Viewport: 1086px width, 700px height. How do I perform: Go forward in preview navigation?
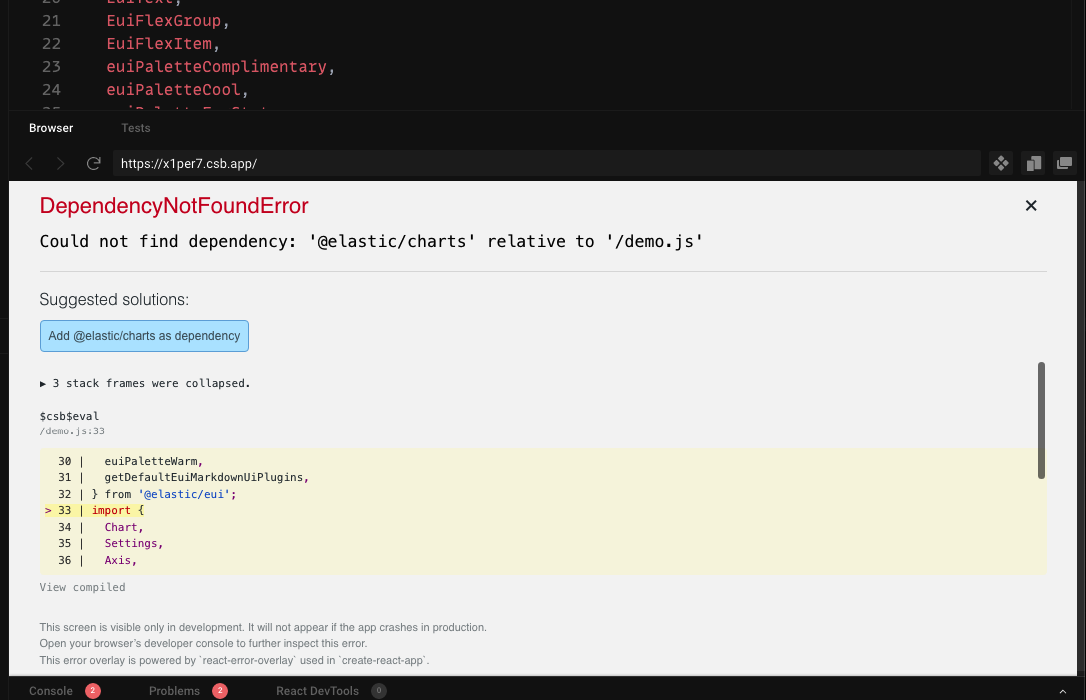click(x=60, y=163)
